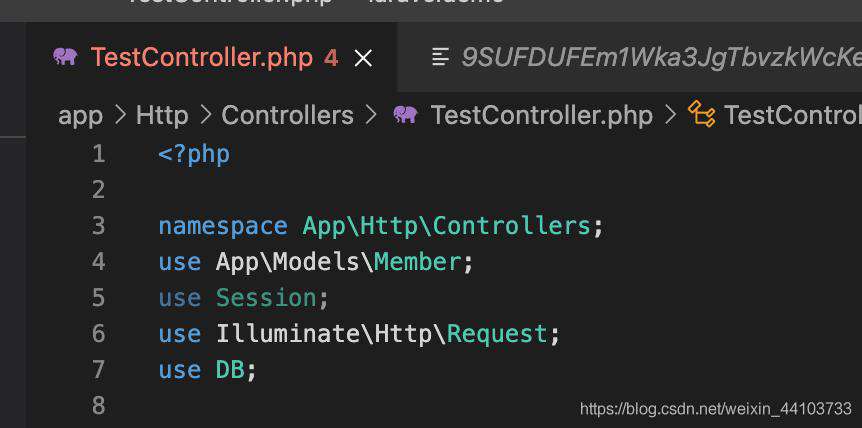This screenshot has height=428, width=862.
Task: Click line number 5 in the gutter
Action: [98, 298]
